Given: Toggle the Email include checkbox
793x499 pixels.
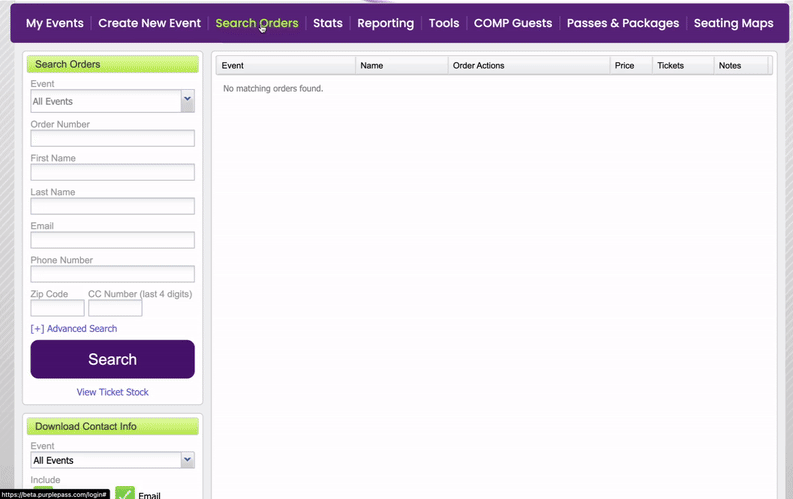Looking at the screenshot, I should click(x=125, y=493).
